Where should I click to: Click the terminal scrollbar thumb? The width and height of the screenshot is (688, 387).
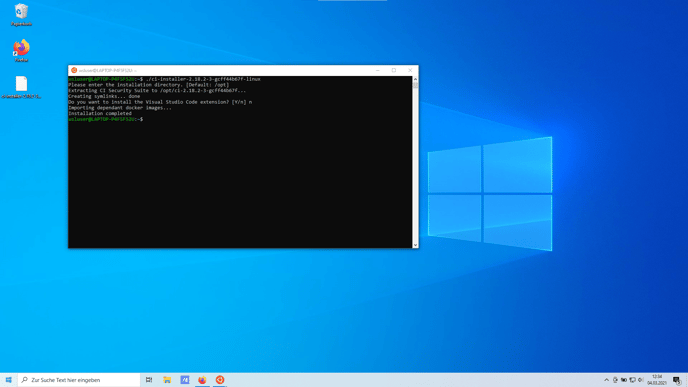tap(415, 85)
